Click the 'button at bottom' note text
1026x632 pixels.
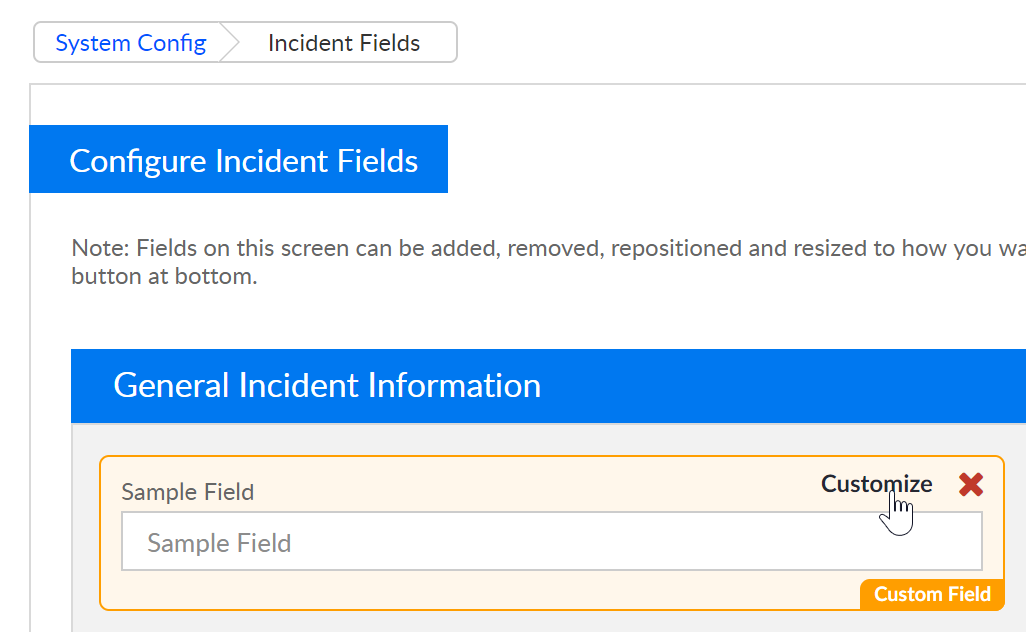[164, 277]
